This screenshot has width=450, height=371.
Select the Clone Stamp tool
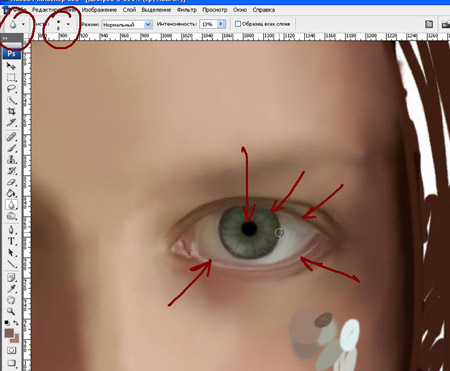click(11, 159)
